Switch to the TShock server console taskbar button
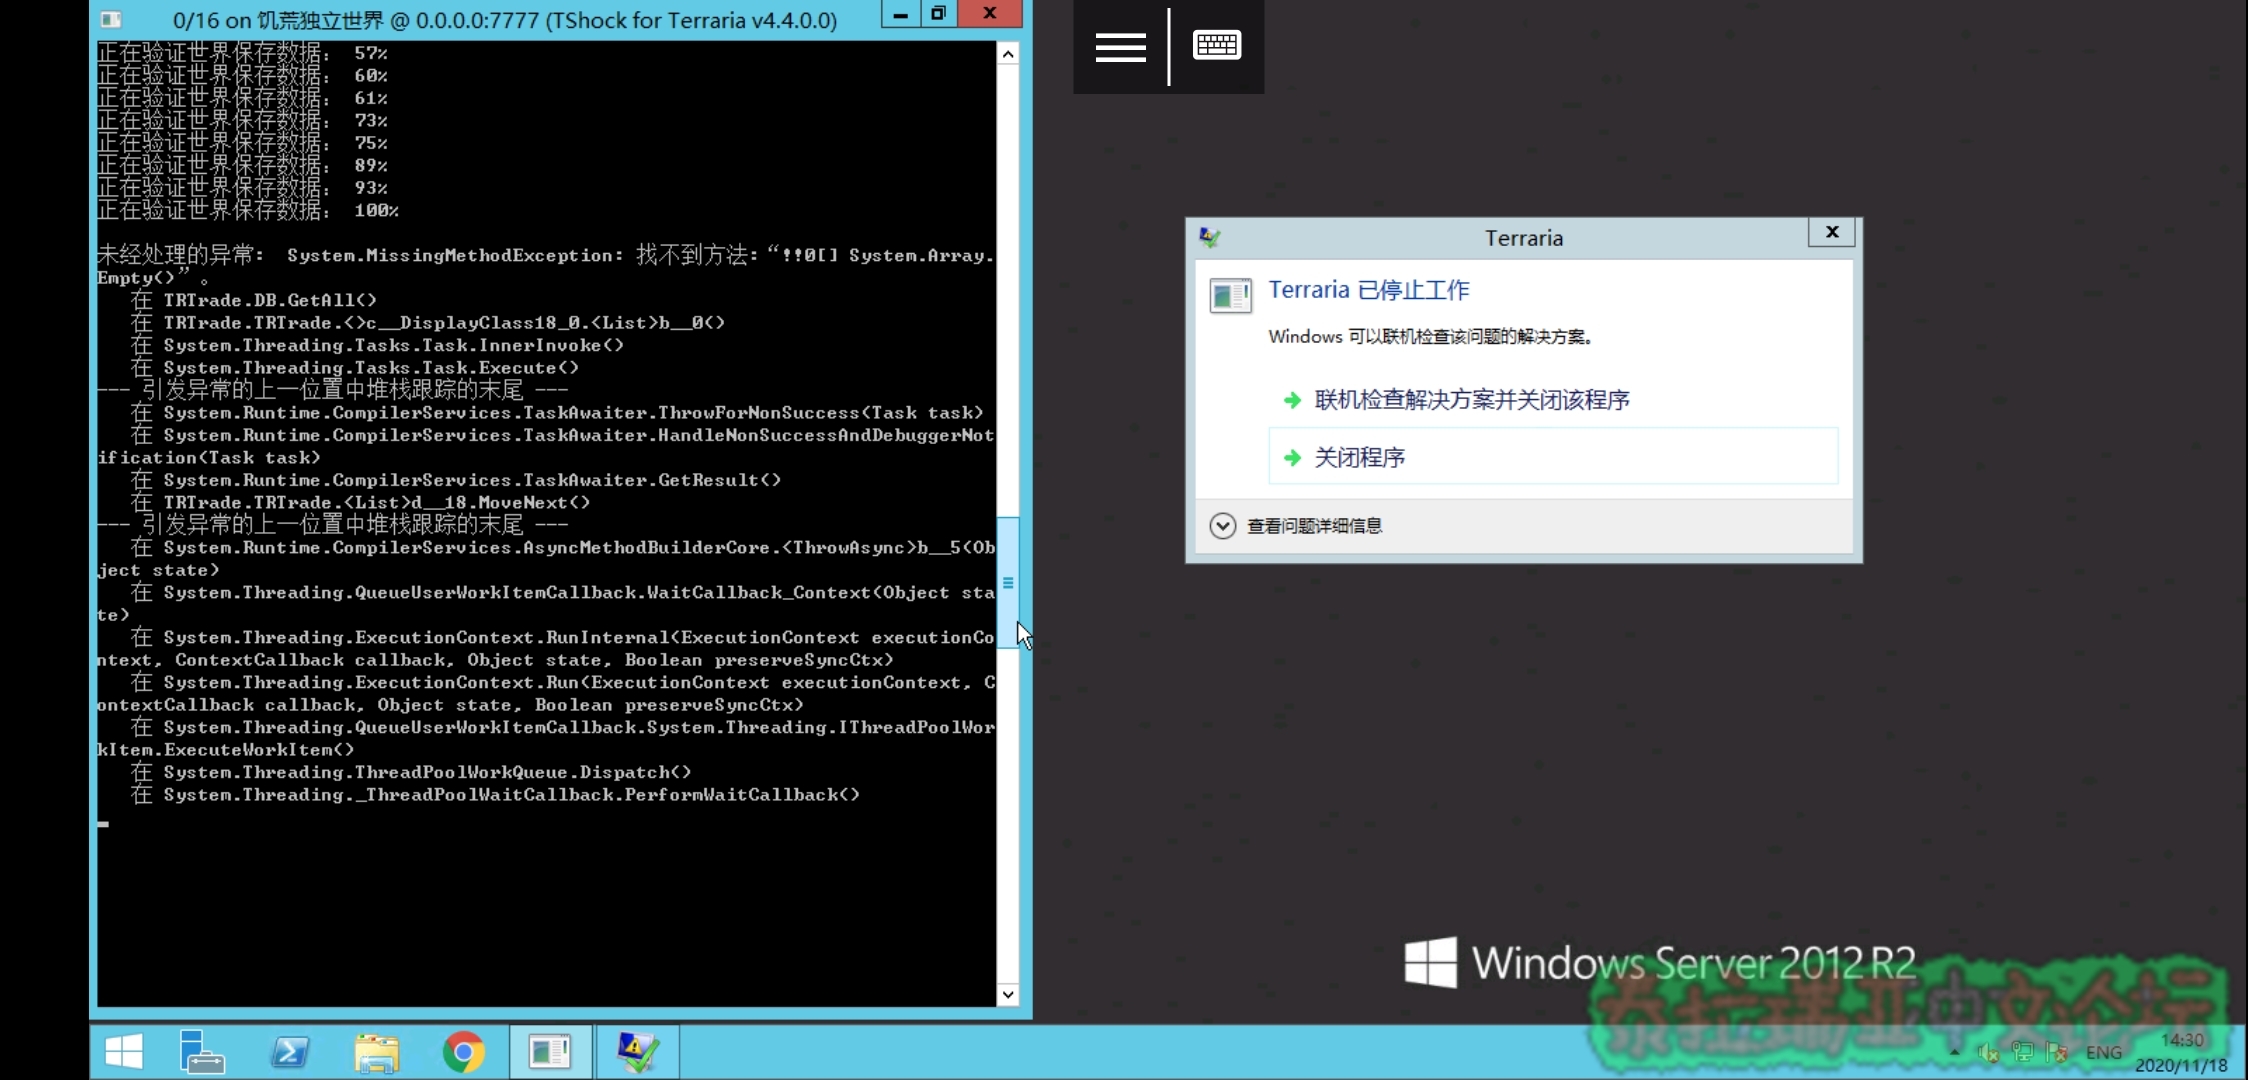Viewport: 2248px width, 1080px height. 550,1052
